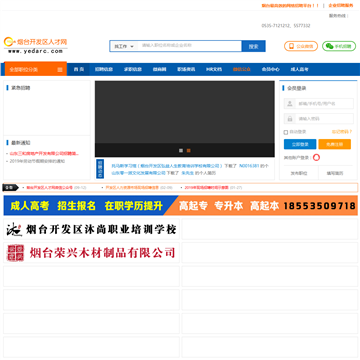
Task: Click the blue 招聘动态 vertical label
Action: 100,169
